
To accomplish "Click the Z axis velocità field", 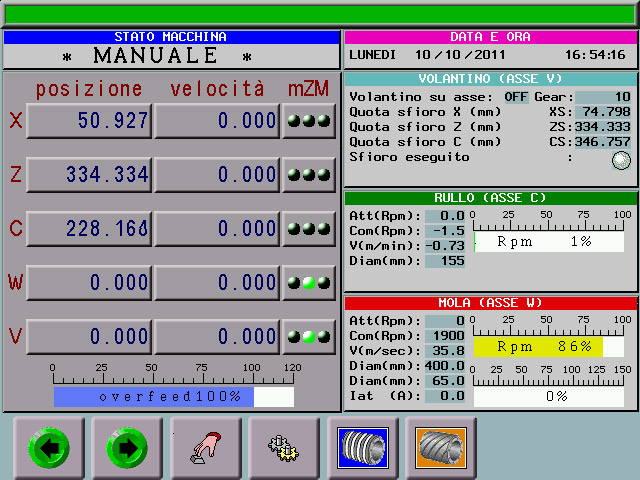I will coord(217,175).
